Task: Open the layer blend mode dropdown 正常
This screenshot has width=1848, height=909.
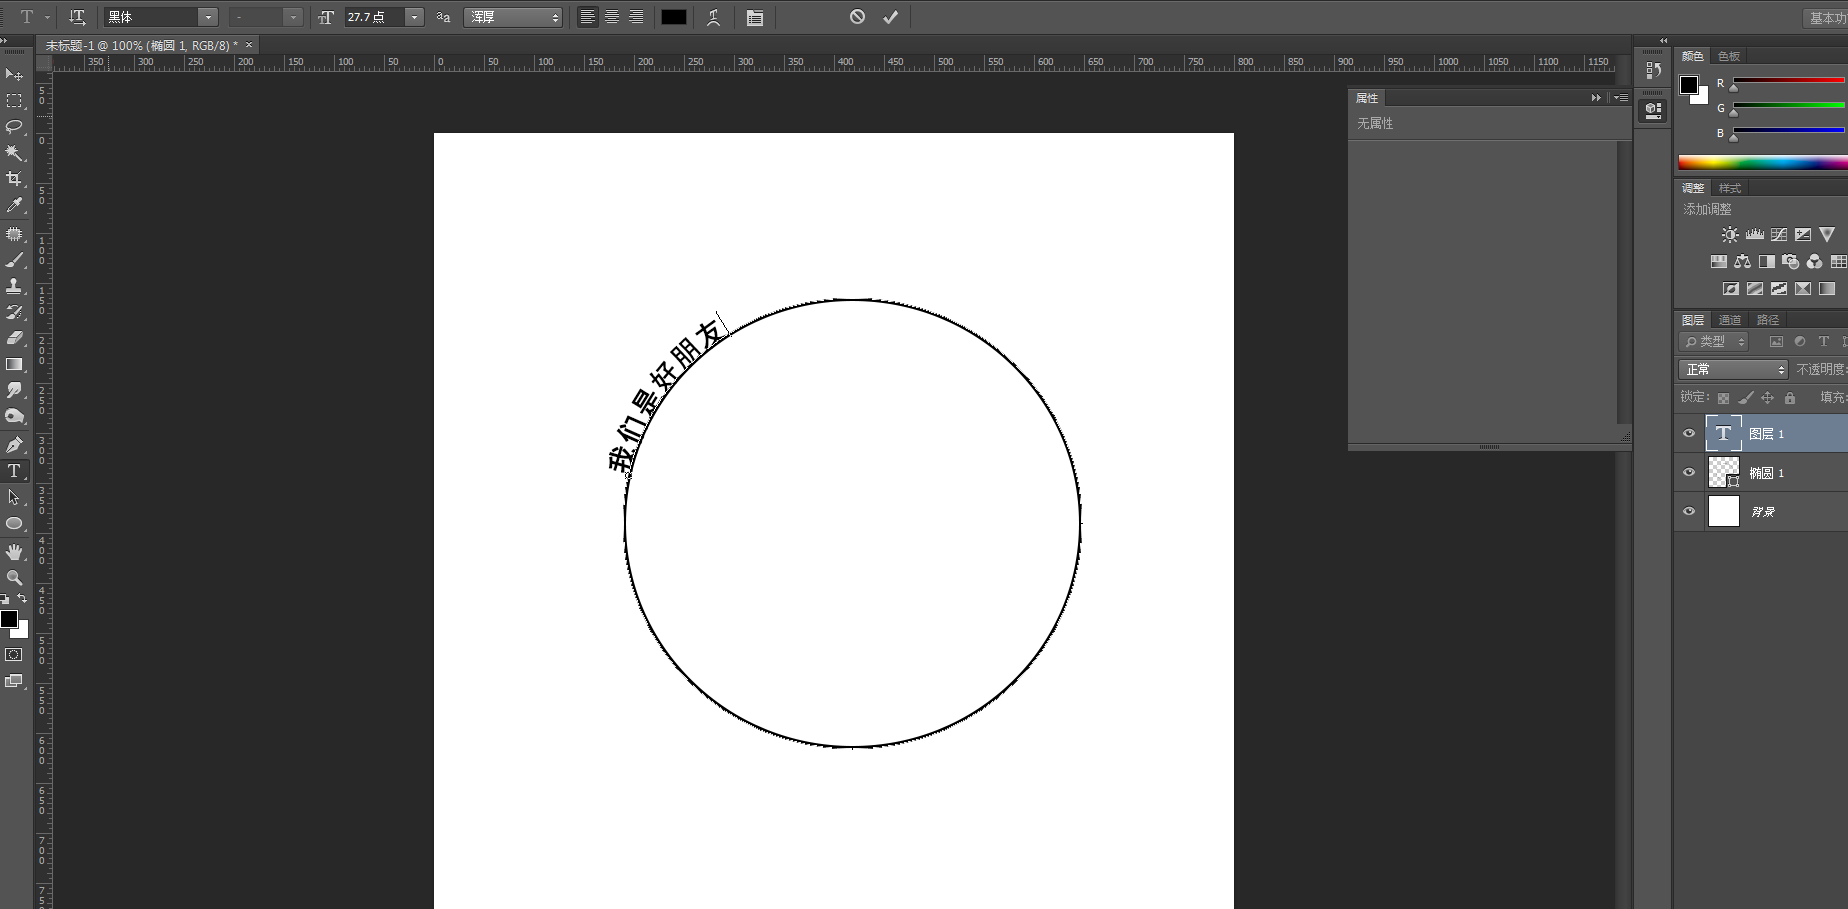Action: pyautogui.click(x=1733, y=370)
